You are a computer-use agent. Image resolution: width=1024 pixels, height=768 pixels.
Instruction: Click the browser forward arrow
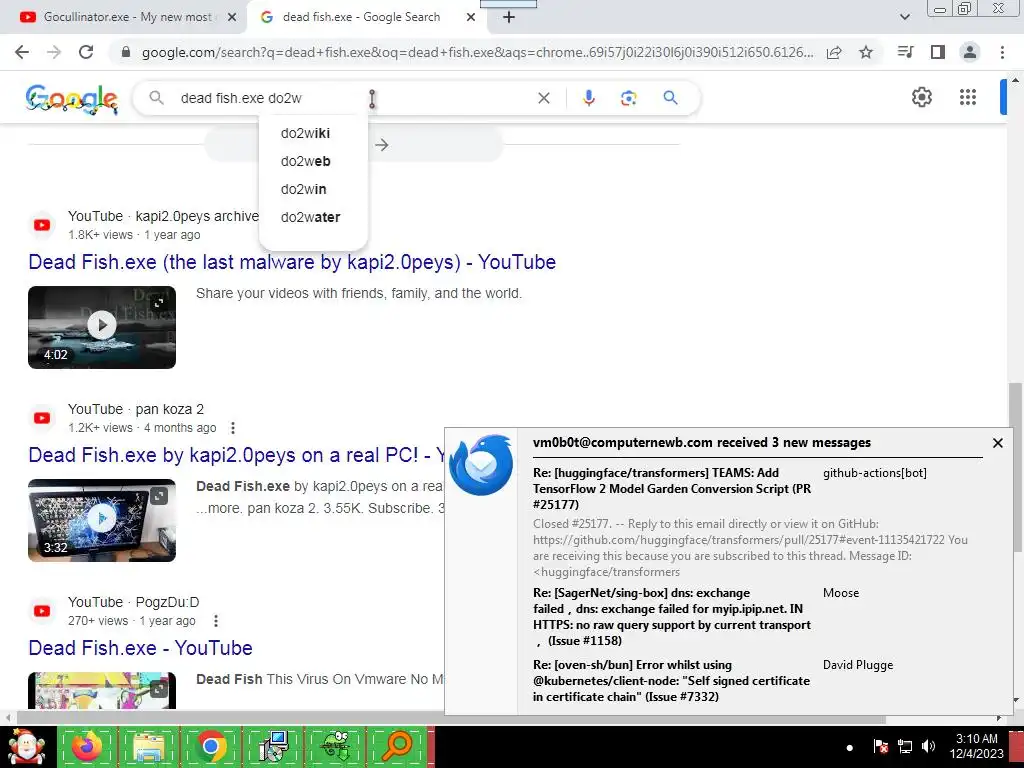(54, 52)
